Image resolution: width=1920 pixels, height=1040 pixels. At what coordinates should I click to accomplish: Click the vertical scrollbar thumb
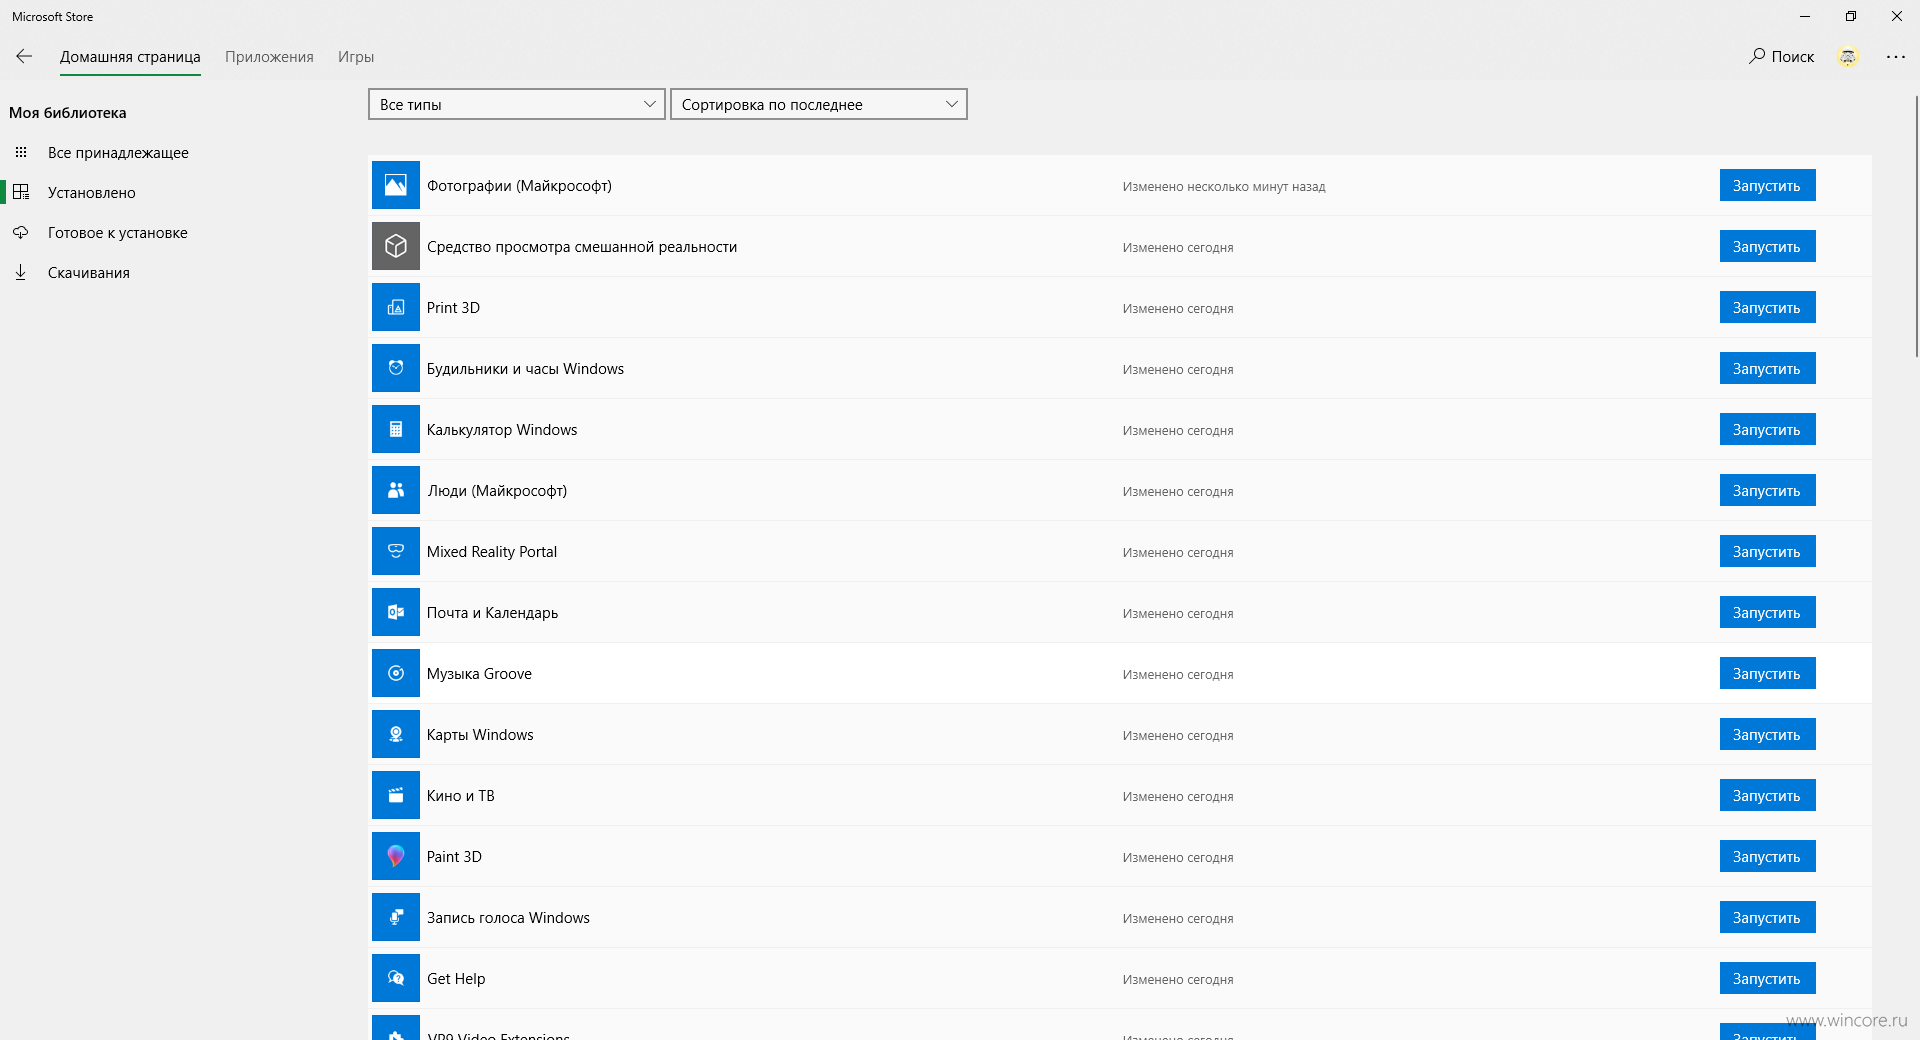click(1916, 225)
